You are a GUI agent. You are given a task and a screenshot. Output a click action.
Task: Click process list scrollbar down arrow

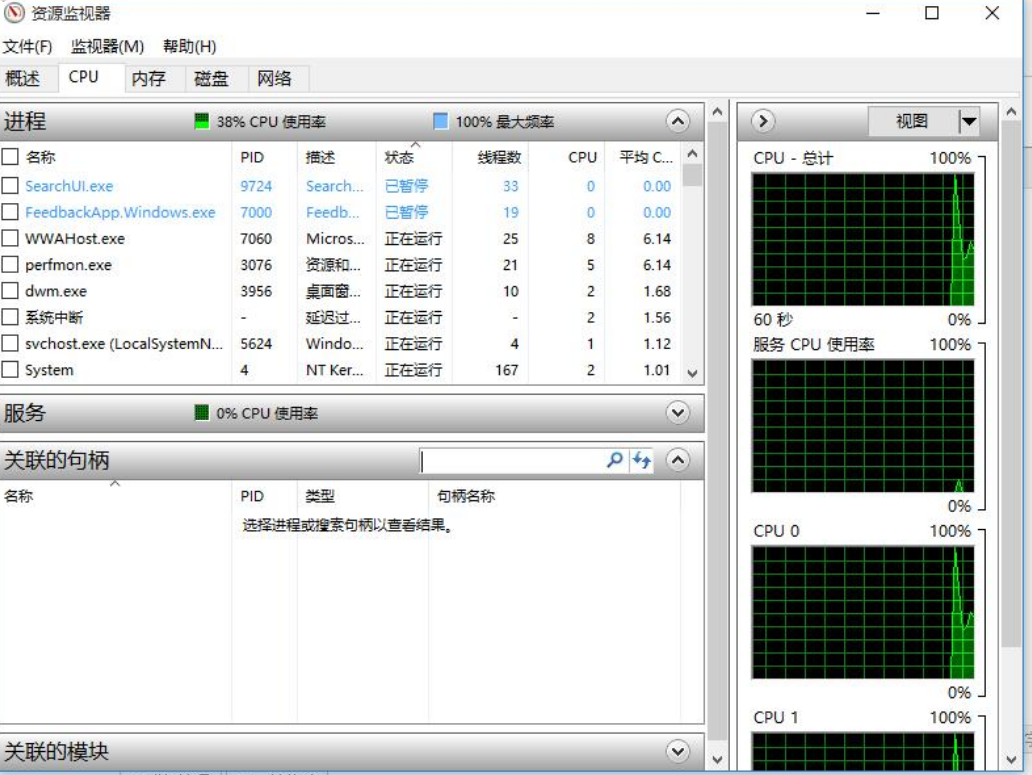point(692,373)
